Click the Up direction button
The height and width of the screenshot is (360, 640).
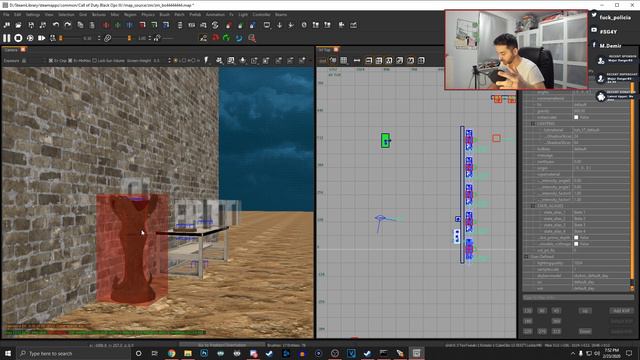point(585,311)
